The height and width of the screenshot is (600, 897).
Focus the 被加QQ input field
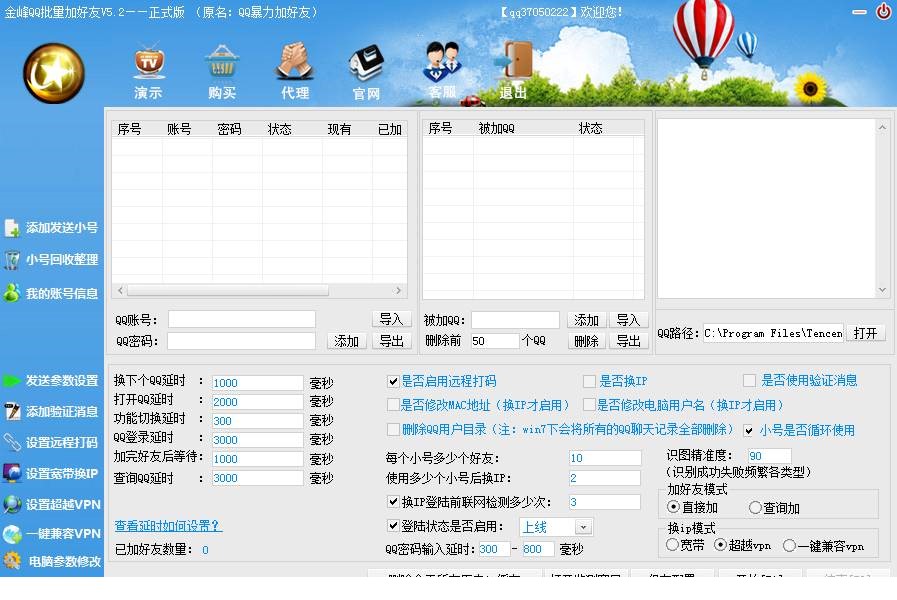pos(515,320)
